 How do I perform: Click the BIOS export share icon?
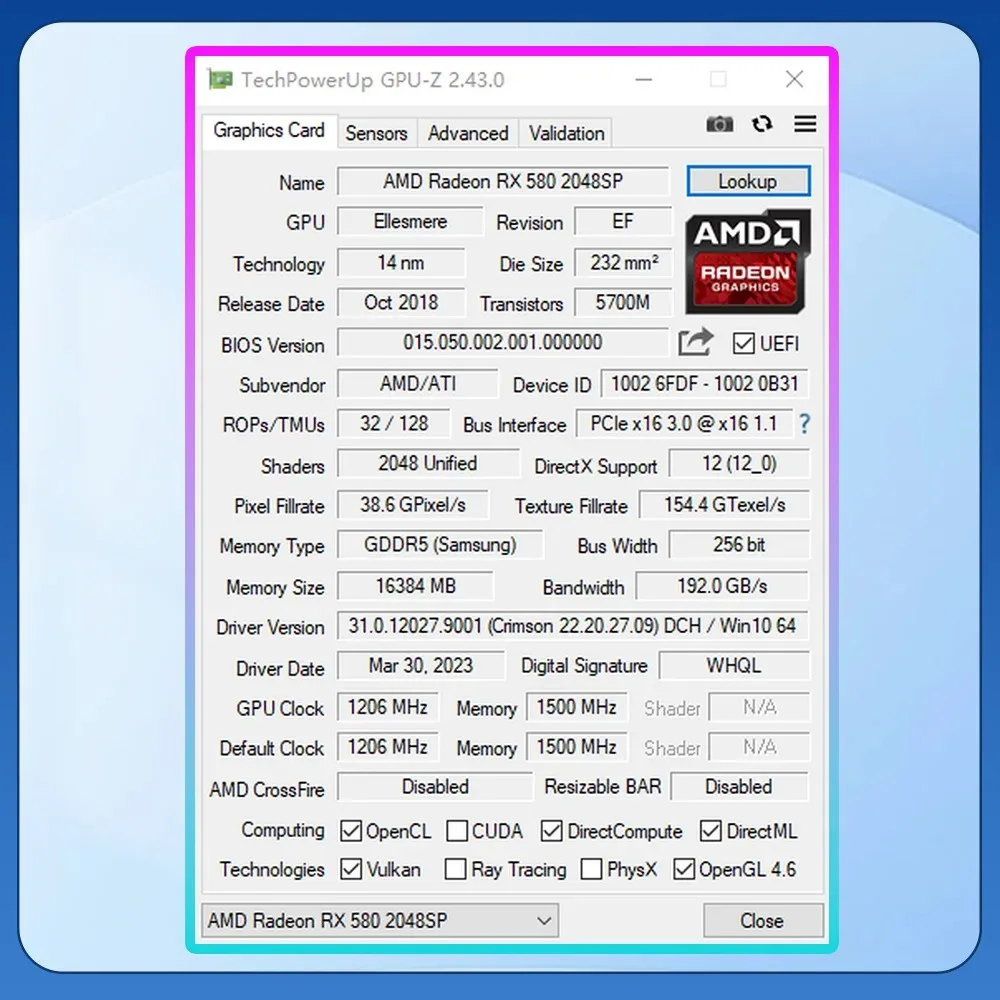click(695, 343)
